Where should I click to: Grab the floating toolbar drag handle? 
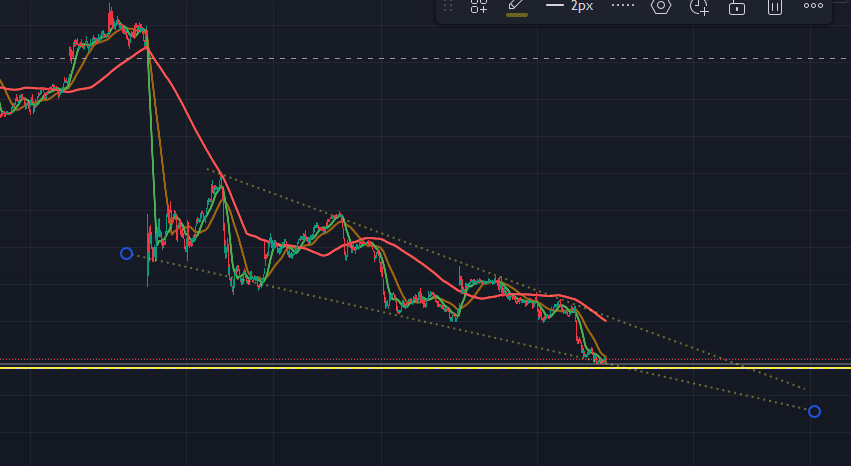[x=448, y=6]
